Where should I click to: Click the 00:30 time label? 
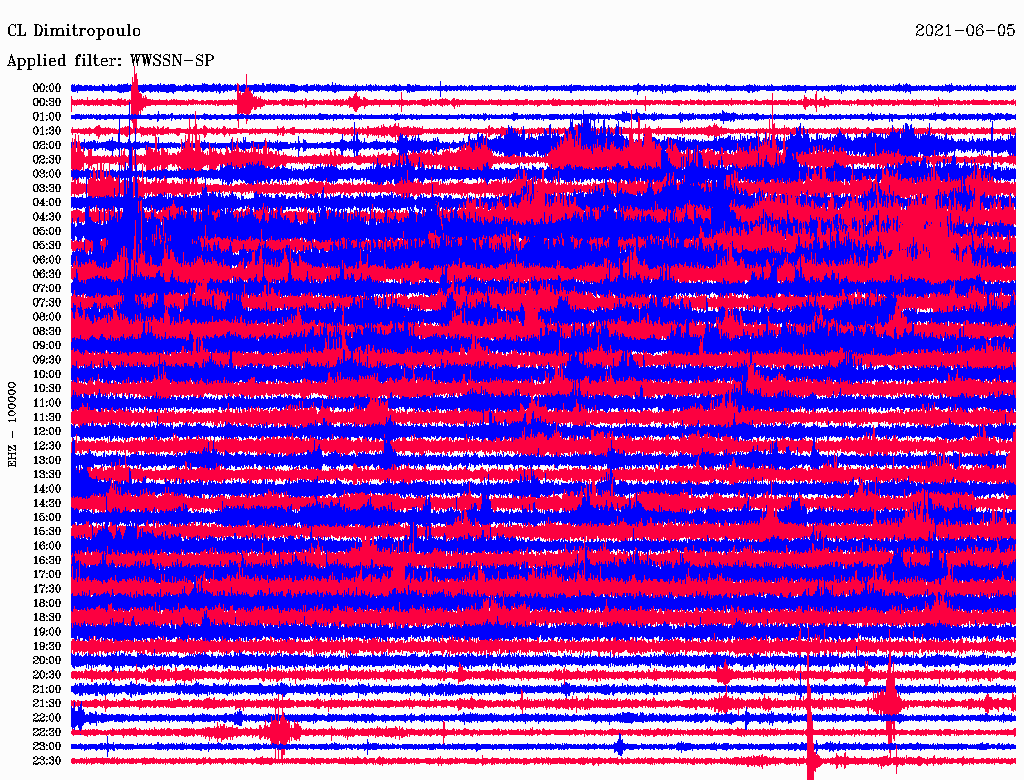click(x=47, y=102)
